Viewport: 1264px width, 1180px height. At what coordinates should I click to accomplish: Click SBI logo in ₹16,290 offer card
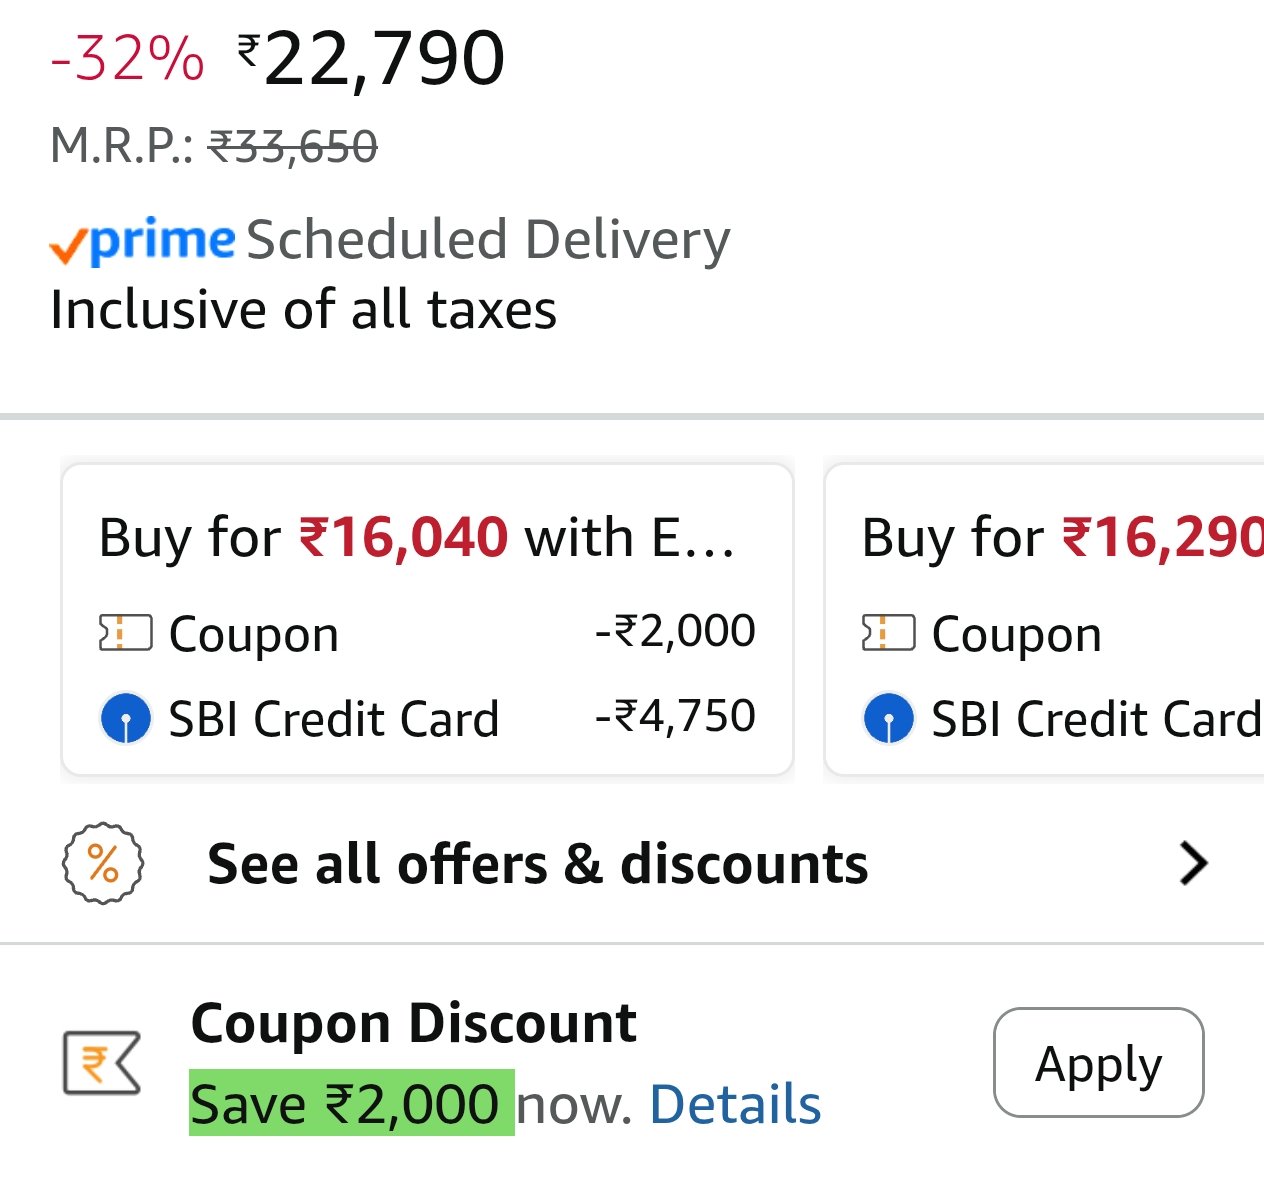click(889, 719)
